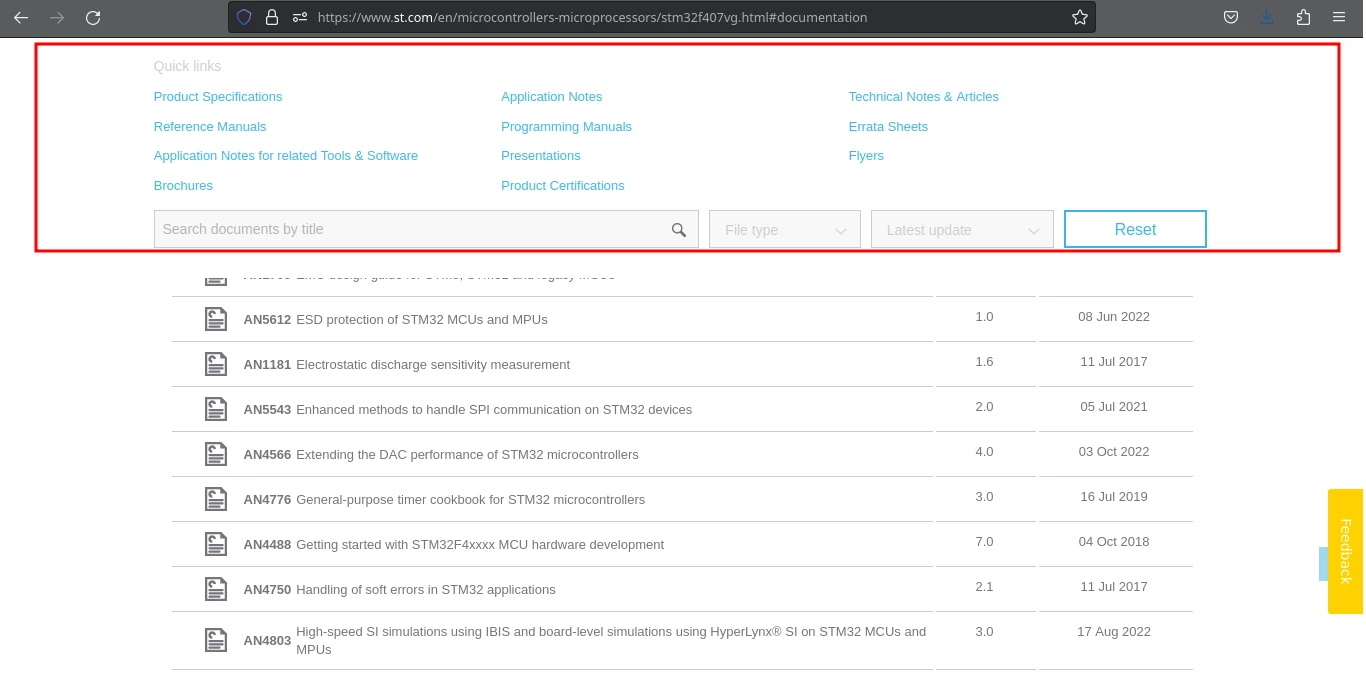Image resolution: width=1366 pixels, height=680 pixels.
Task: Click the shield tracking protection icon
Action: [x=244, y=17]
